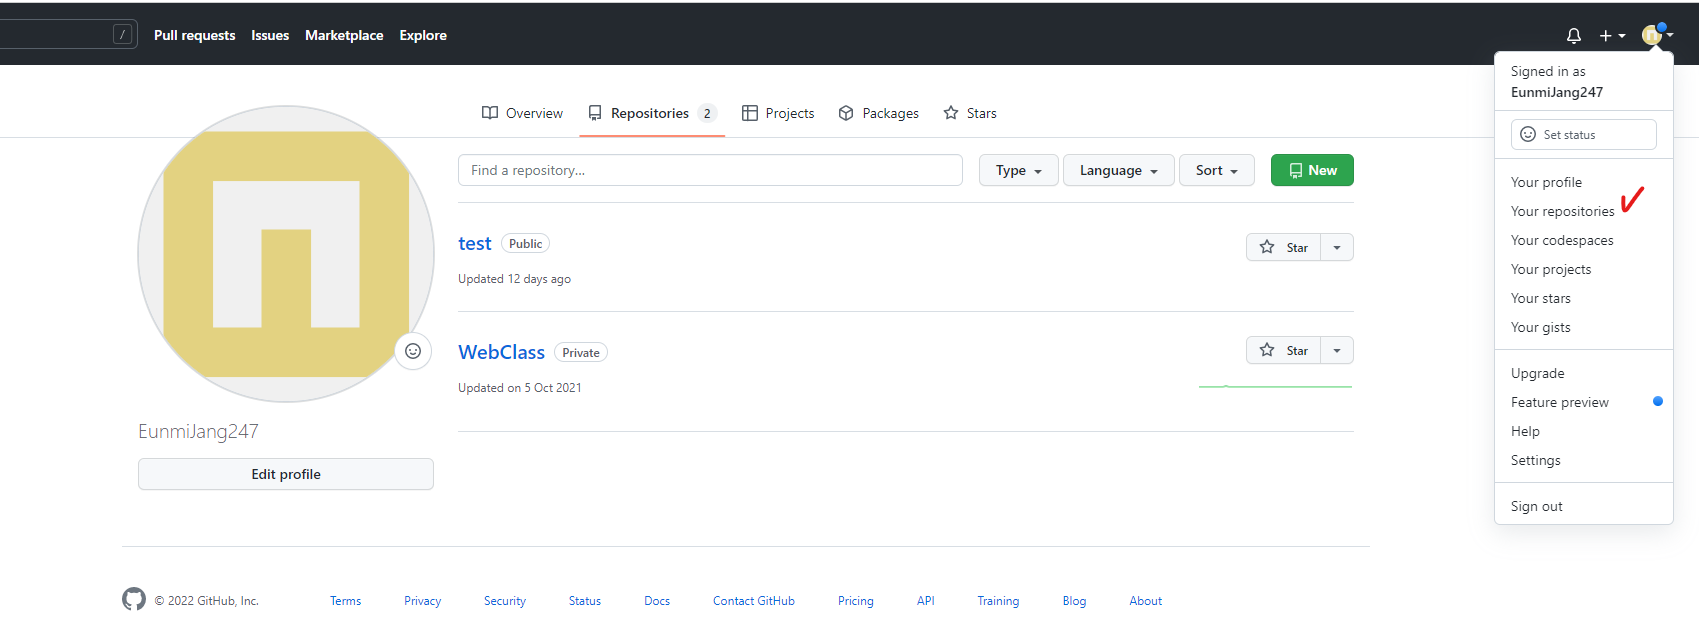Open the About footer link
Screen dimensions: 1699x639
pyautogui.click(x=1146, y=601)
